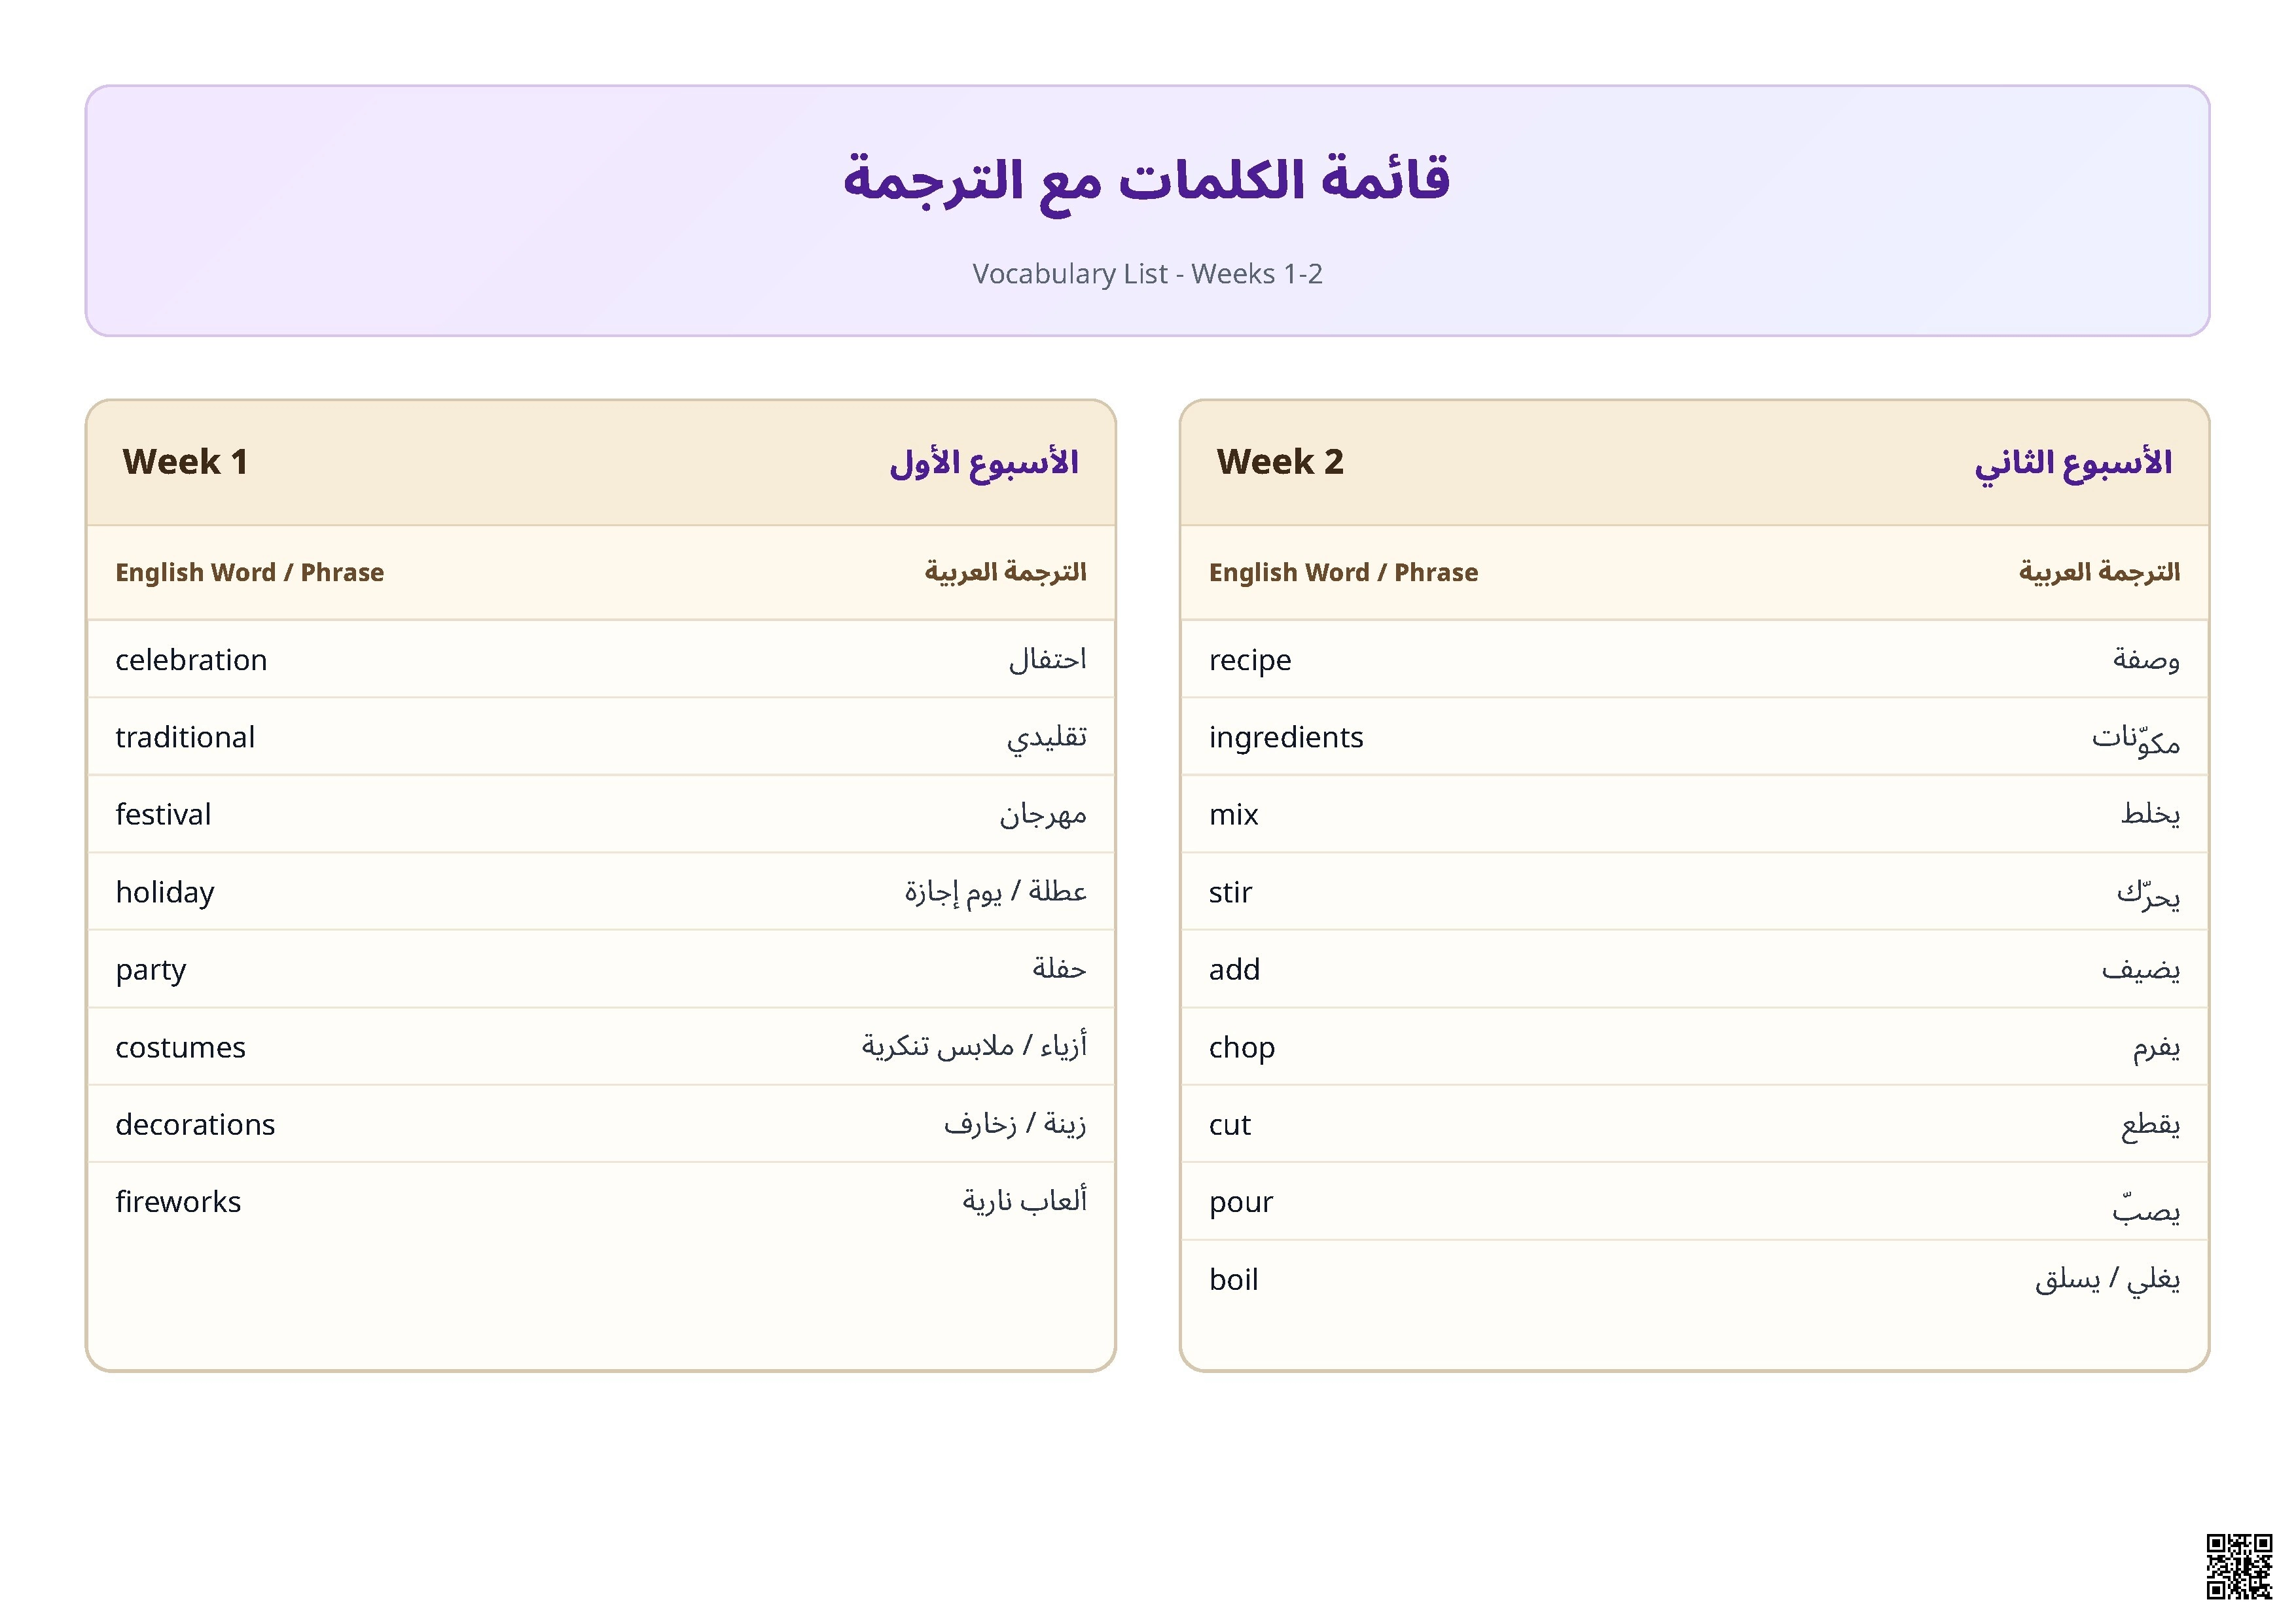This screenshot has height=1623, width=2296.
Task: Select the word 'party'
Action: tap(151, 971)
